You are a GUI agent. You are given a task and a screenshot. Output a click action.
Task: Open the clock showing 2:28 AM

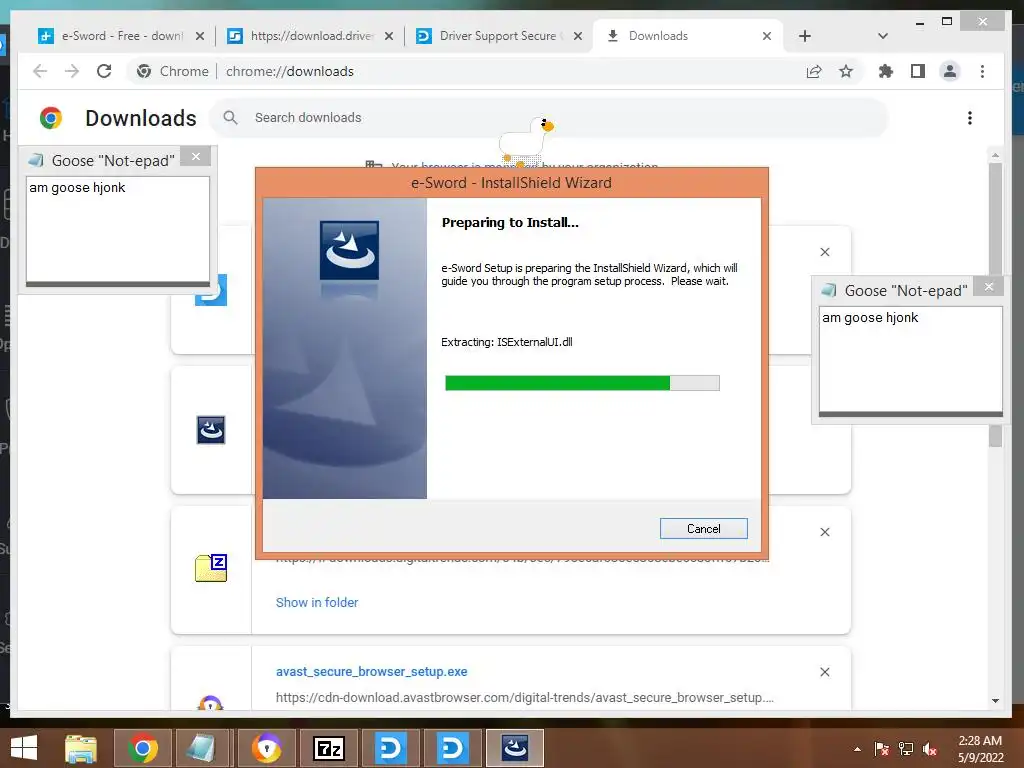(x=980, y=749)
